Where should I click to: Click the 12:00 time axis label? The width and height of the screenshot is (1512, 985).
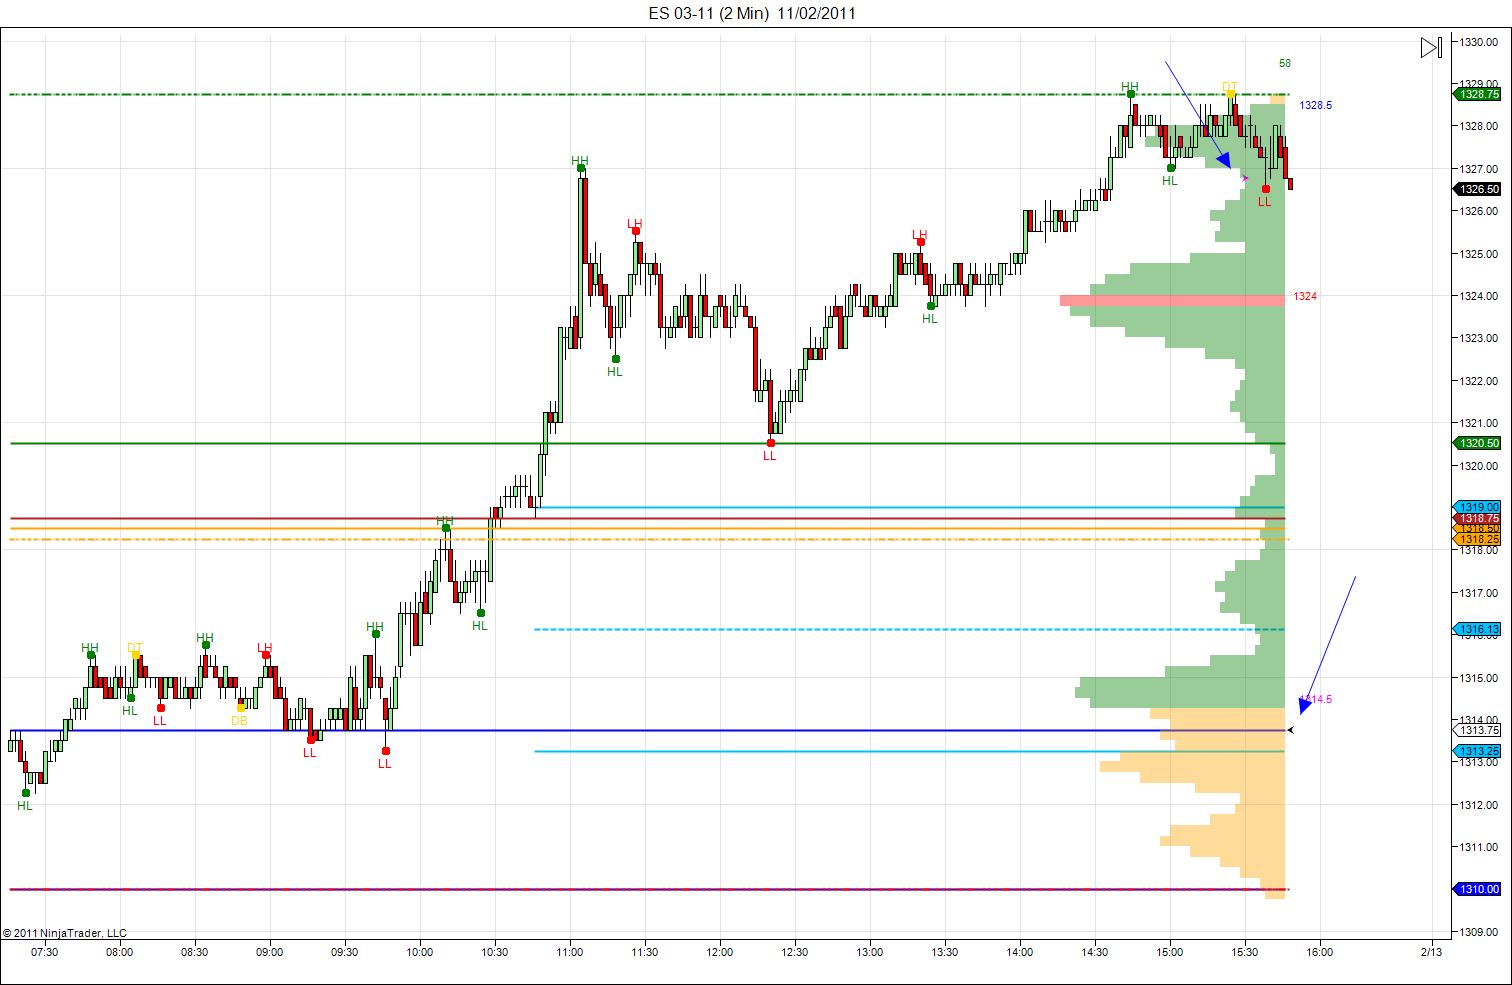(x=720, y=952)
